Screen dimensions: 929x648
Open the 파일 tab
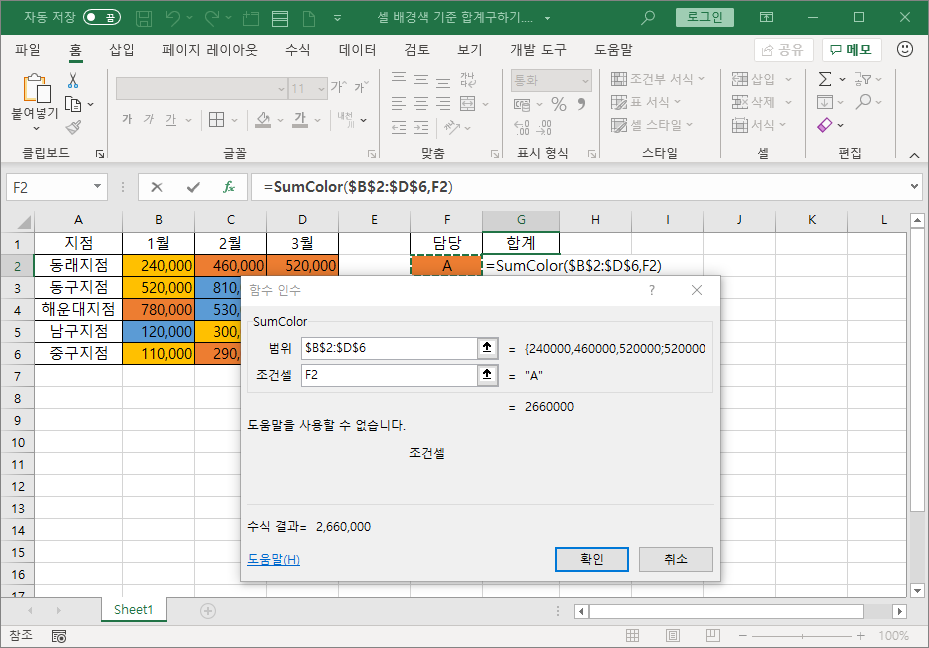coord(28,50)
